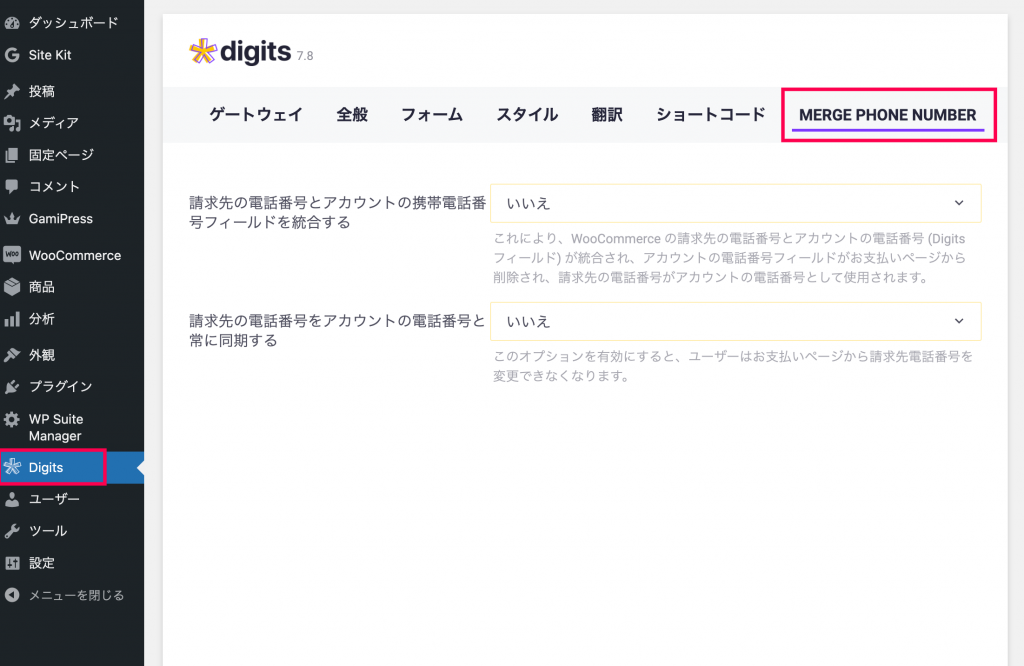
Task: Click the wrench icon beside ツール
Action: (12, 531)
